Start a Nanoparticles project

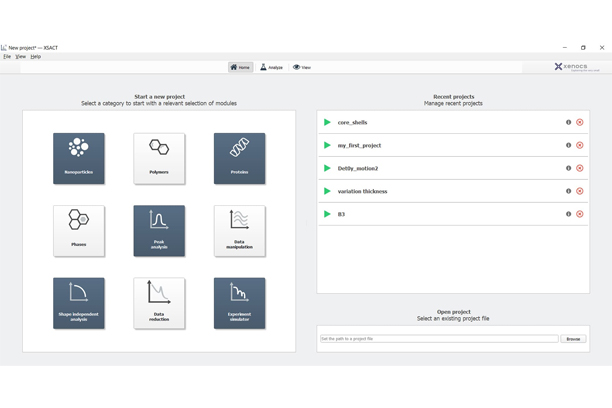click(x=79, y=158)
